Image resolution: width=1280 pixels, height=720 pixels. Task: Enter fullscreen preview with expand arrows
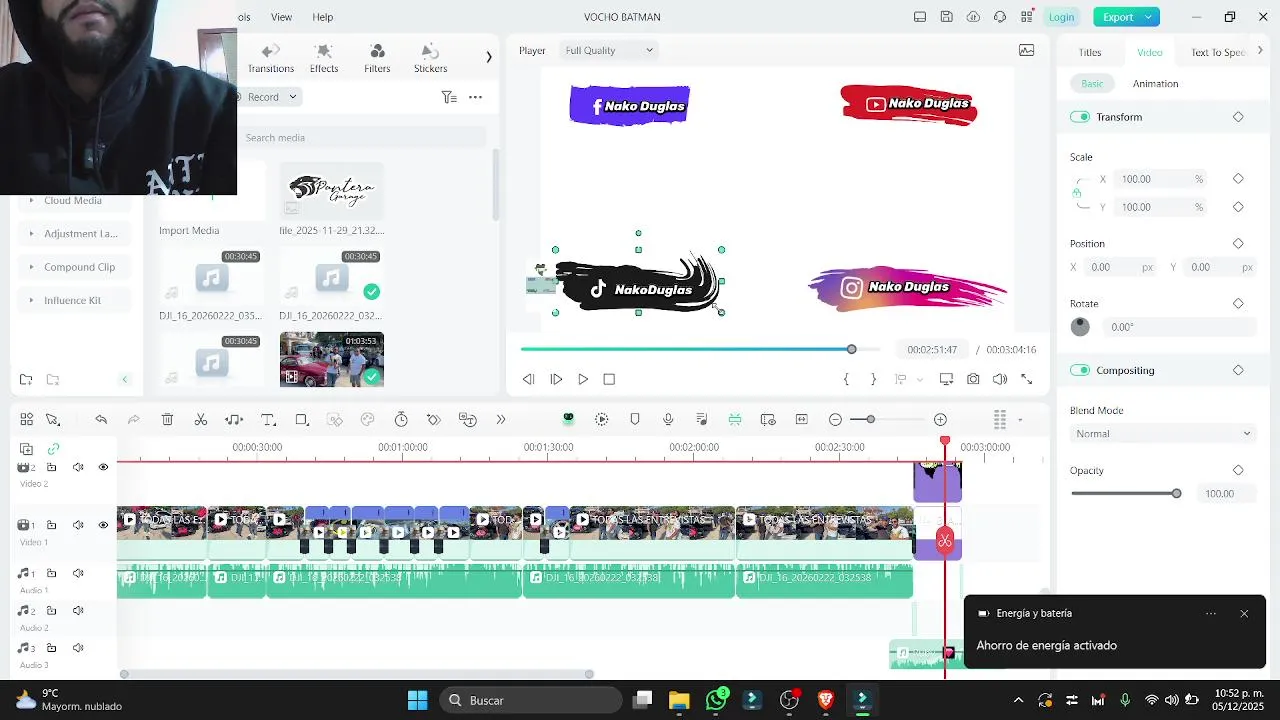(1026, 379)
